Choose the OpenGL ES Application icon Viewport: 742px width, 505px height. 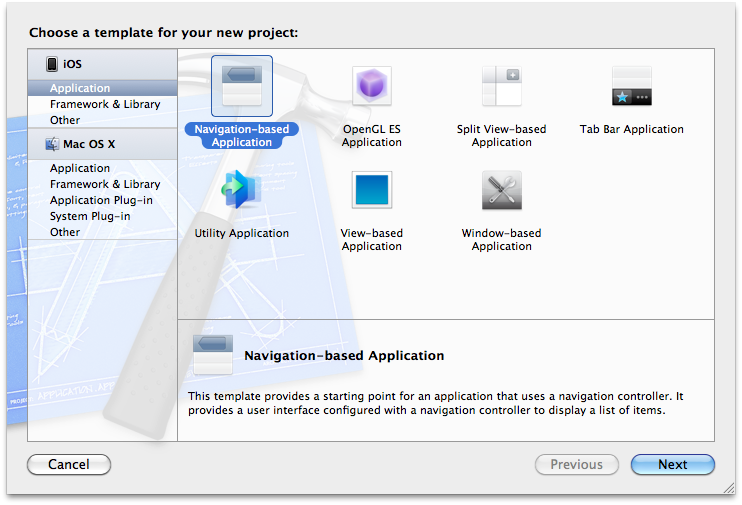[x=371, y=87]
